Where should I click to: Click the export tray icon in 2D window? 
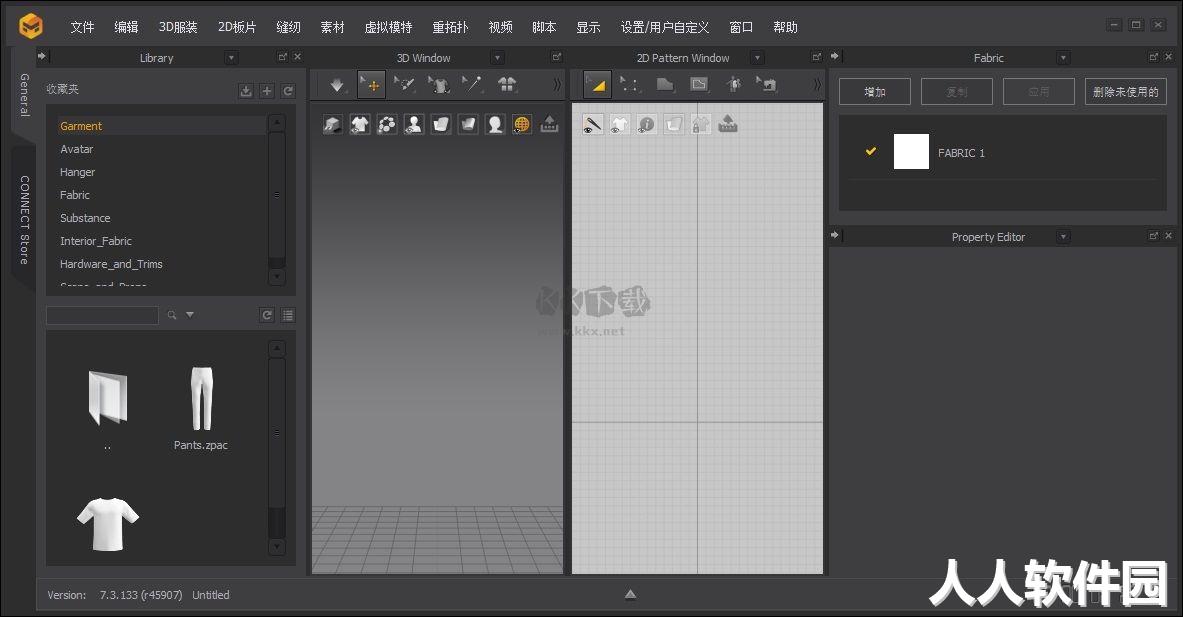click(x=728, y=124)
